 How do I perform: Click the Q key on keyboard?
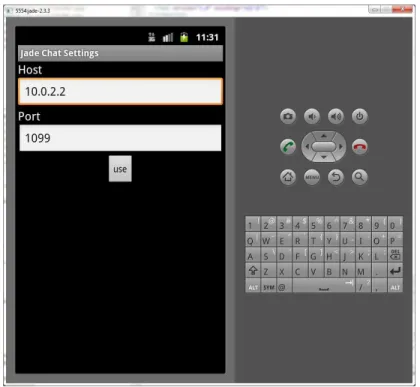(x=253, y=239)
